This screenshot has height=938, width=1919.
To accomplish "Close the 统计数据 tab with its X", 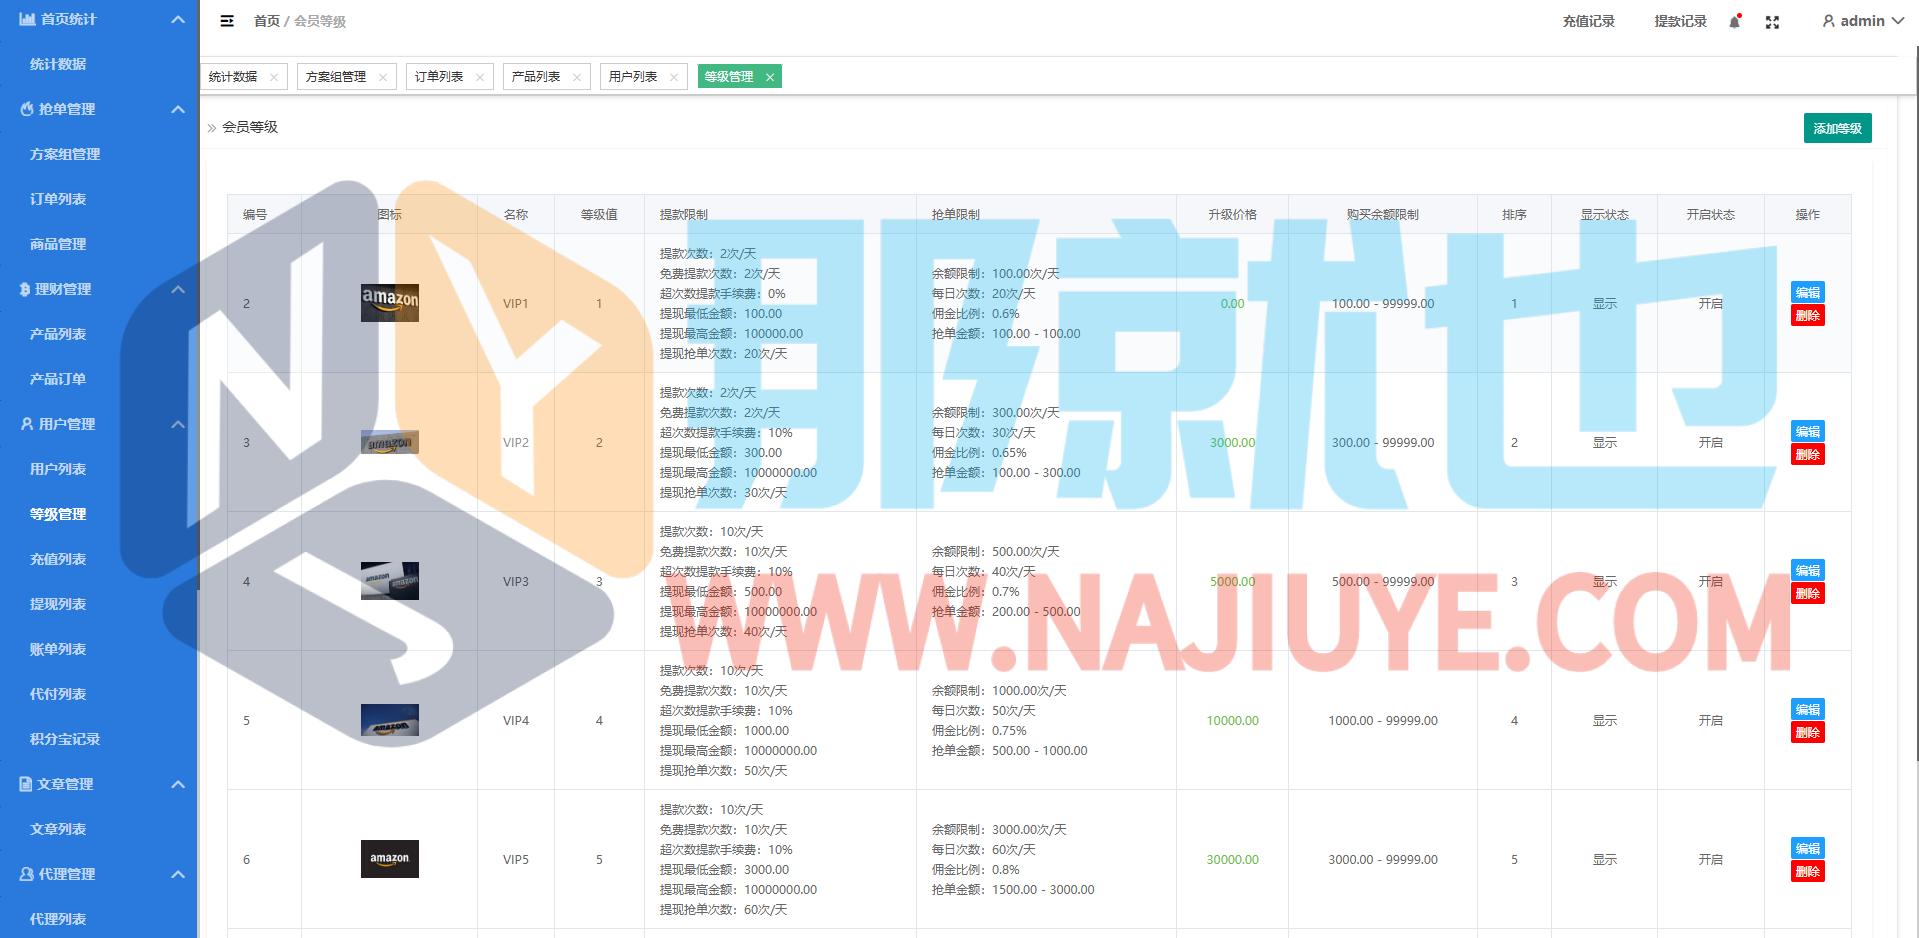I will (274, 77).
